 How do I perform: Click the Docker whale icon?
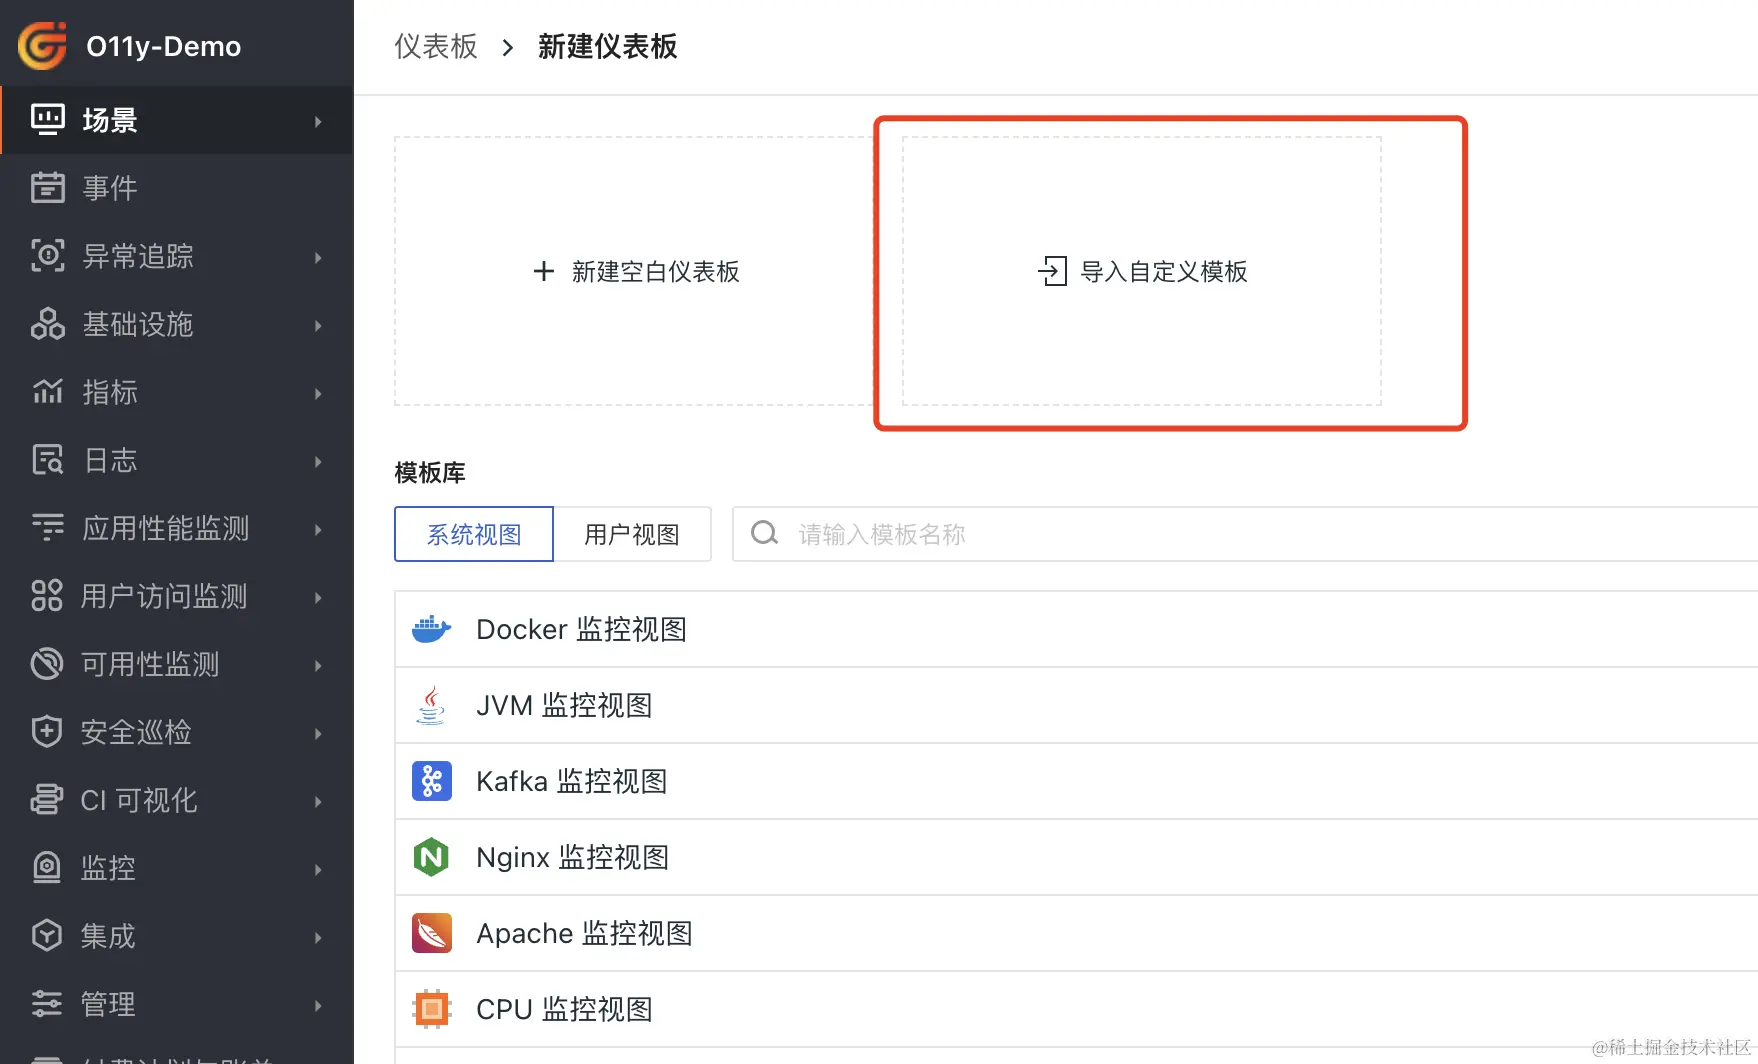[432, 629]
